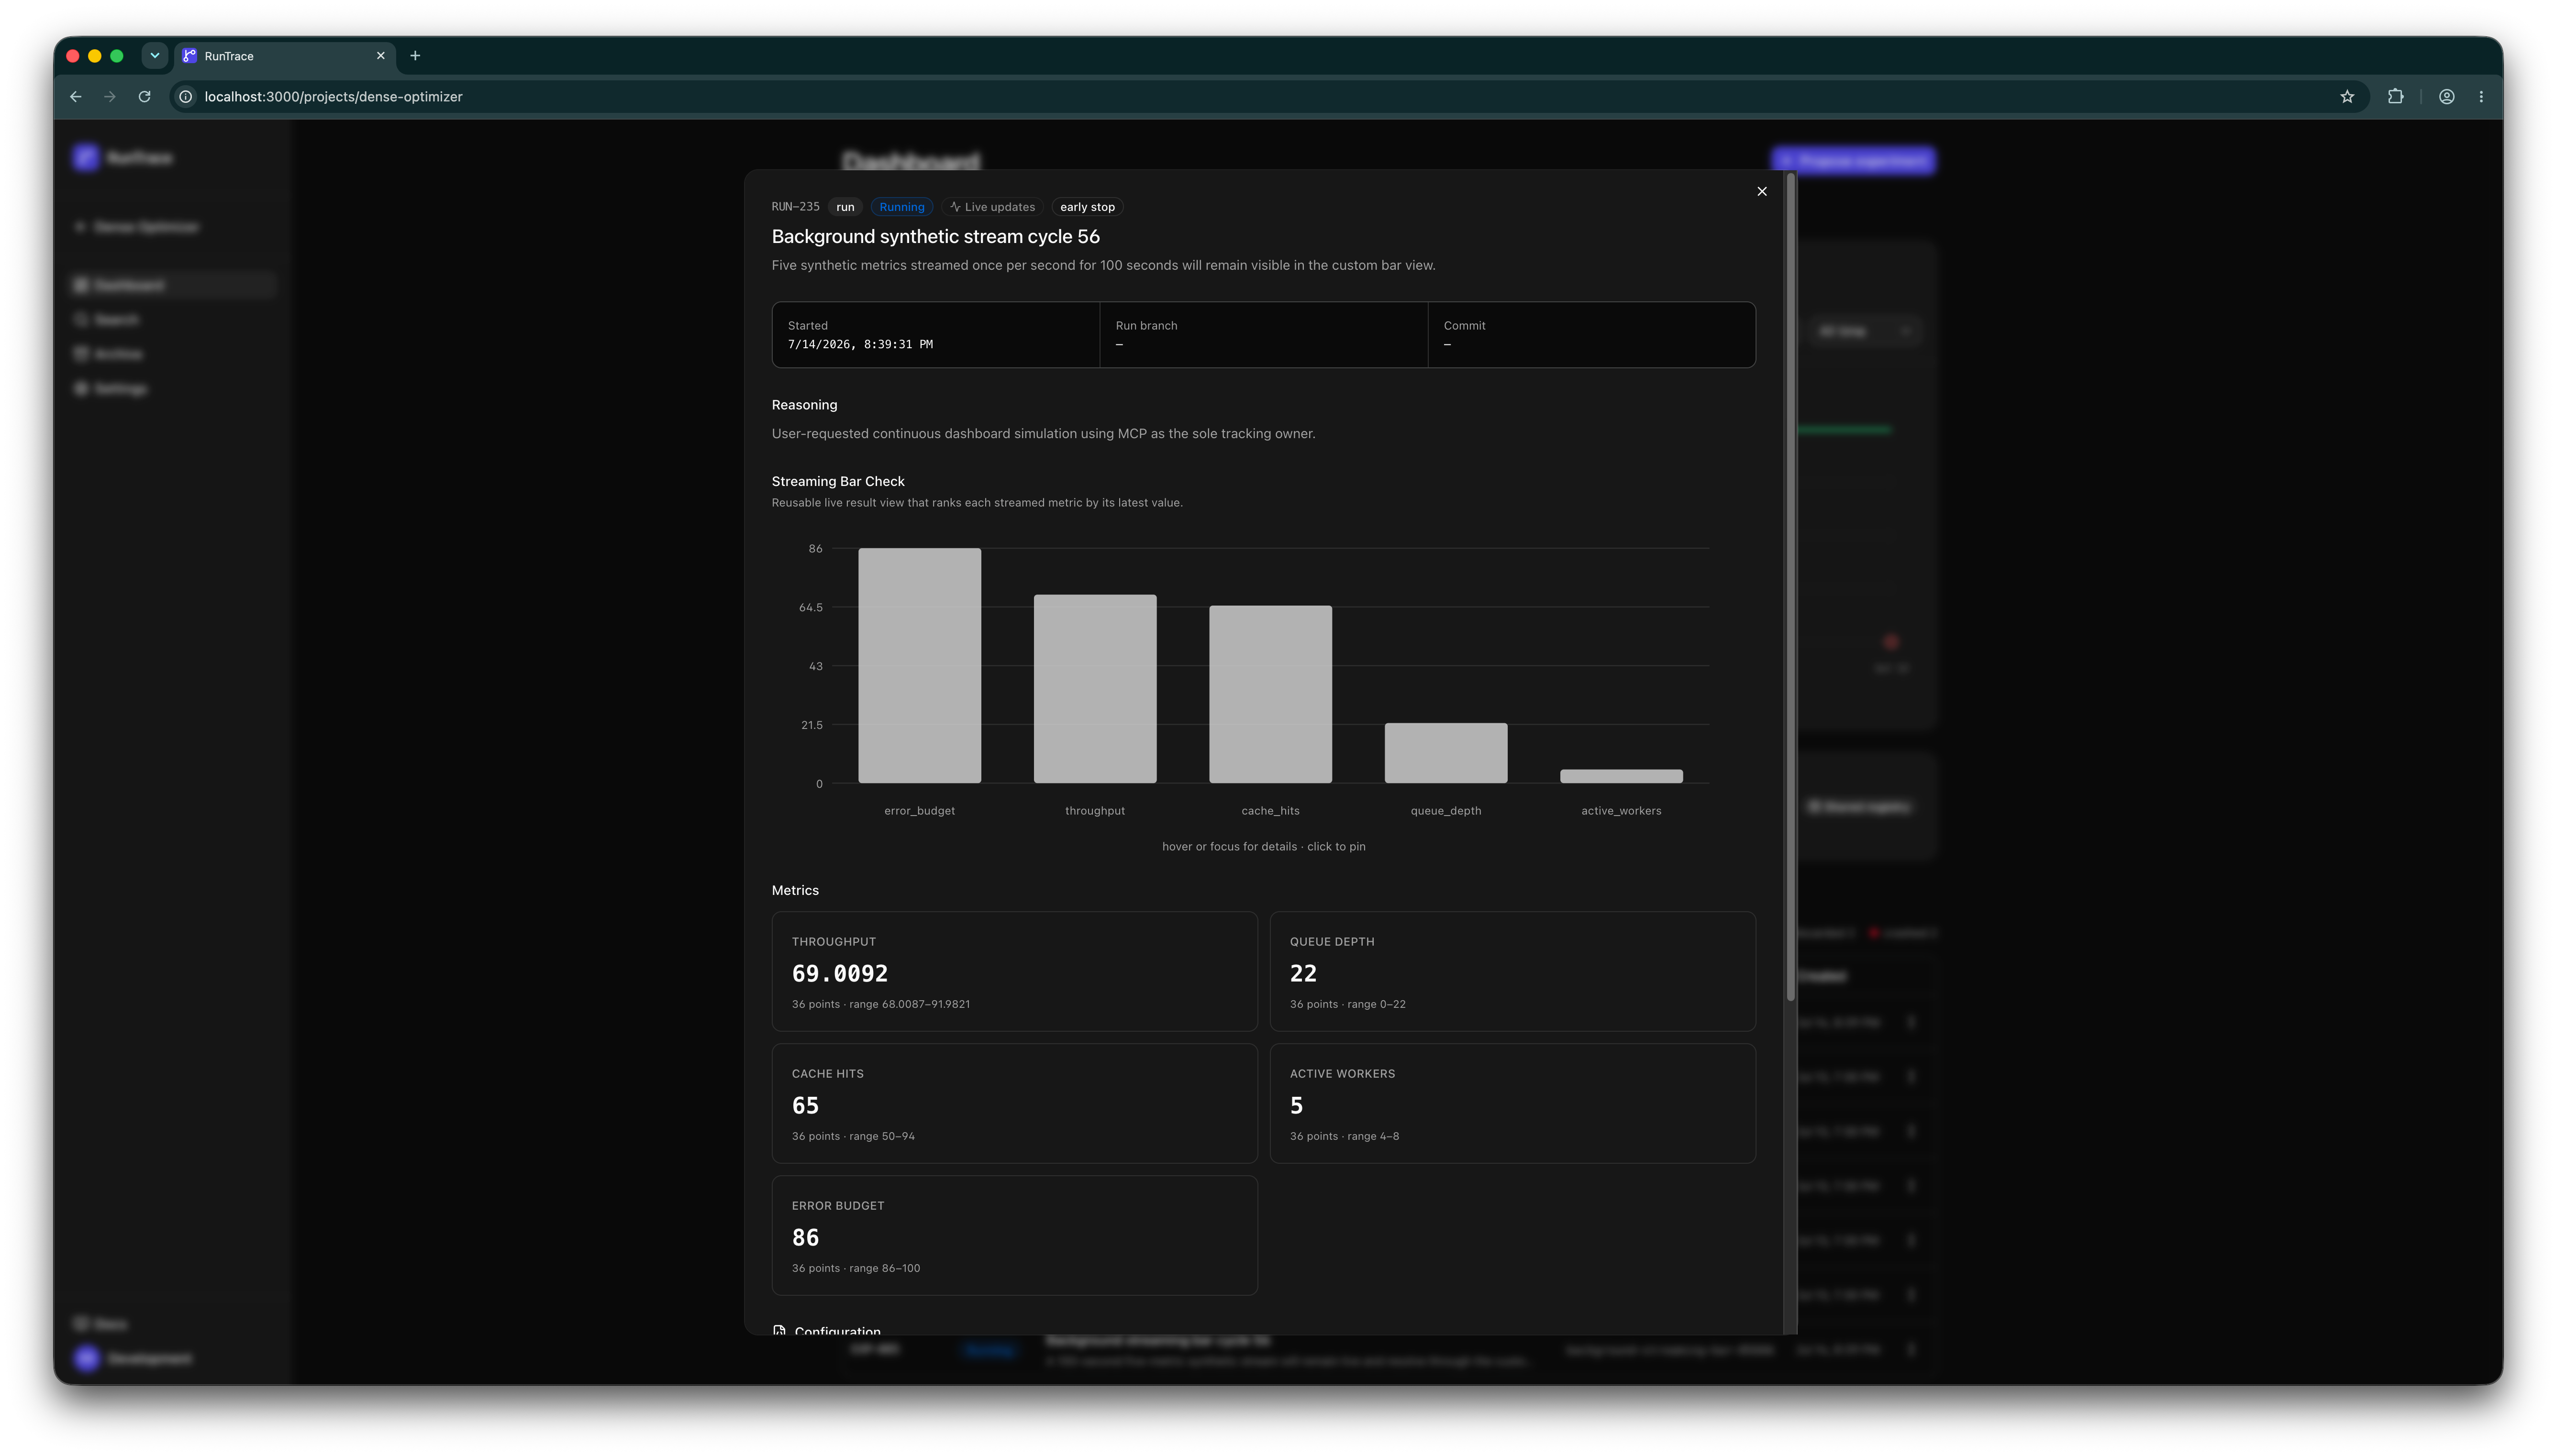Click the Streaming Bar Check heading

[838, 481]
